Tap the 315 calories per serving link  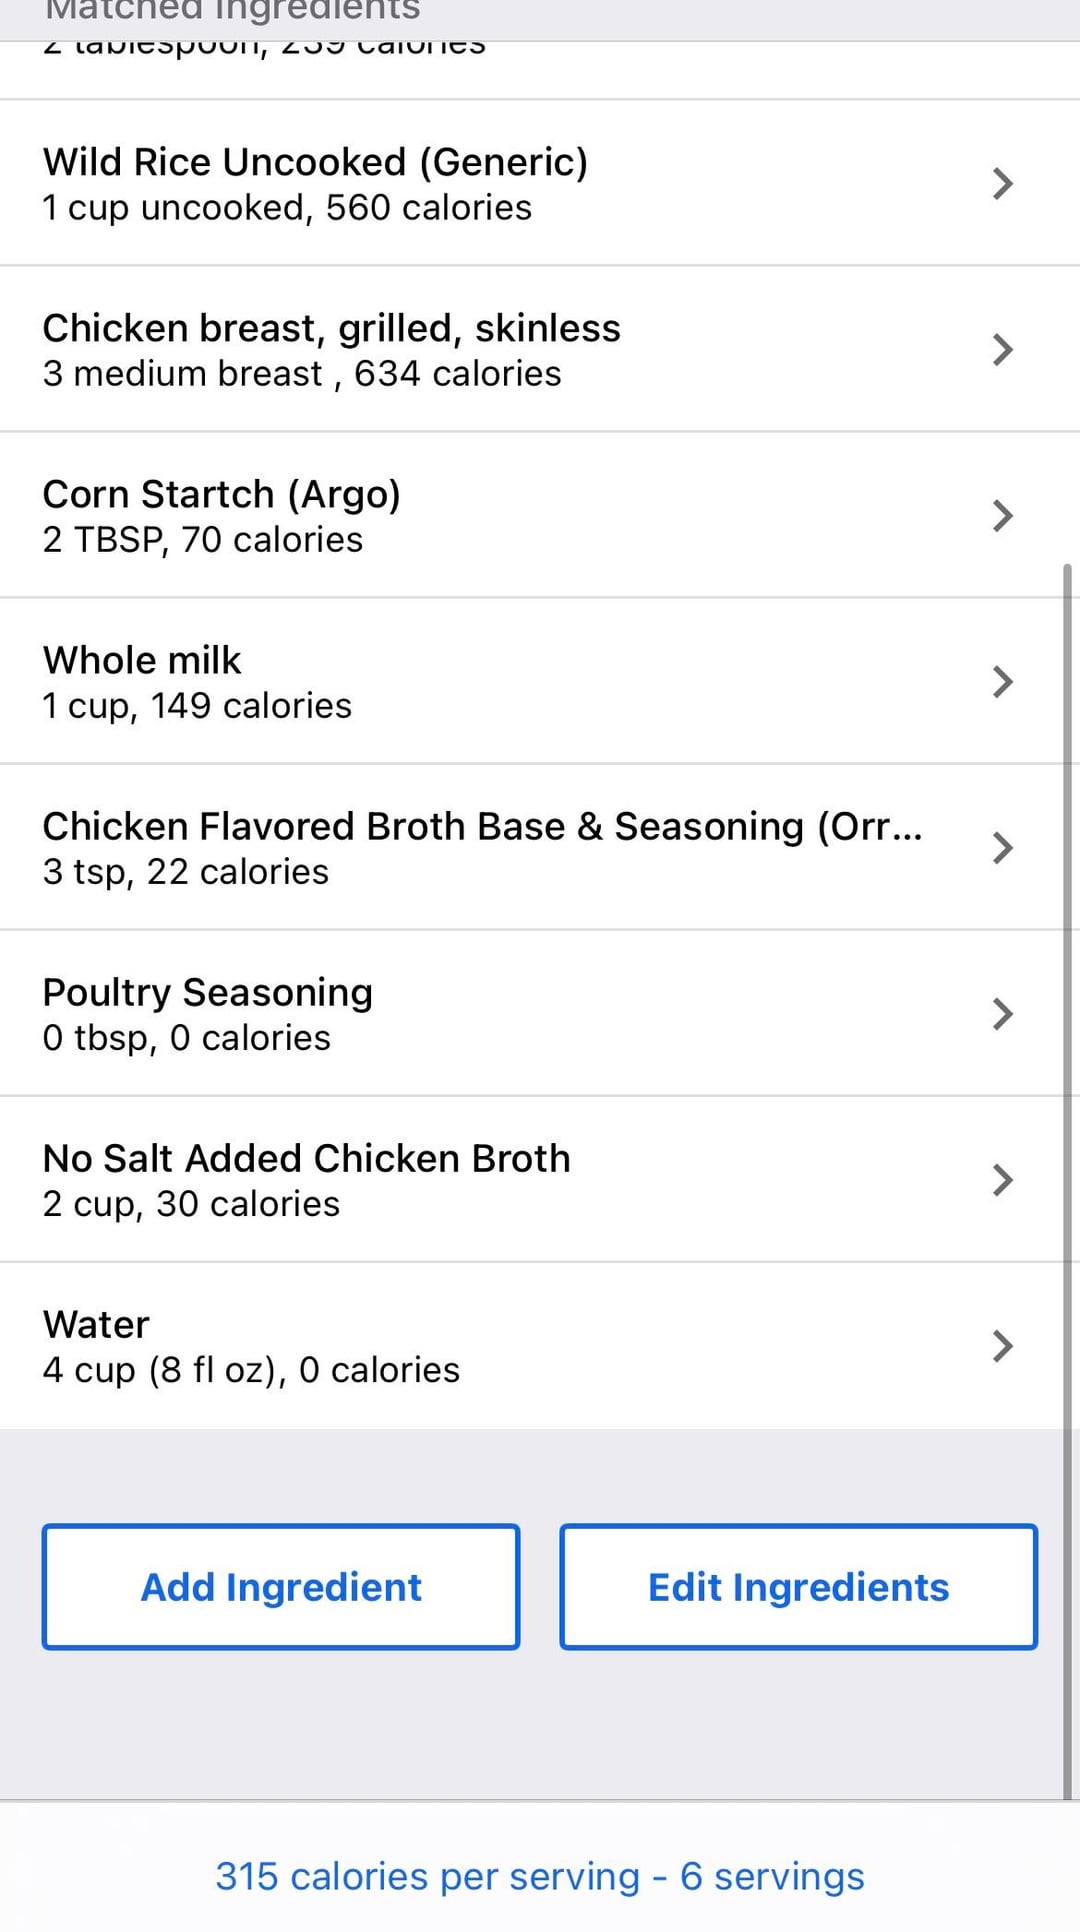540,1877
